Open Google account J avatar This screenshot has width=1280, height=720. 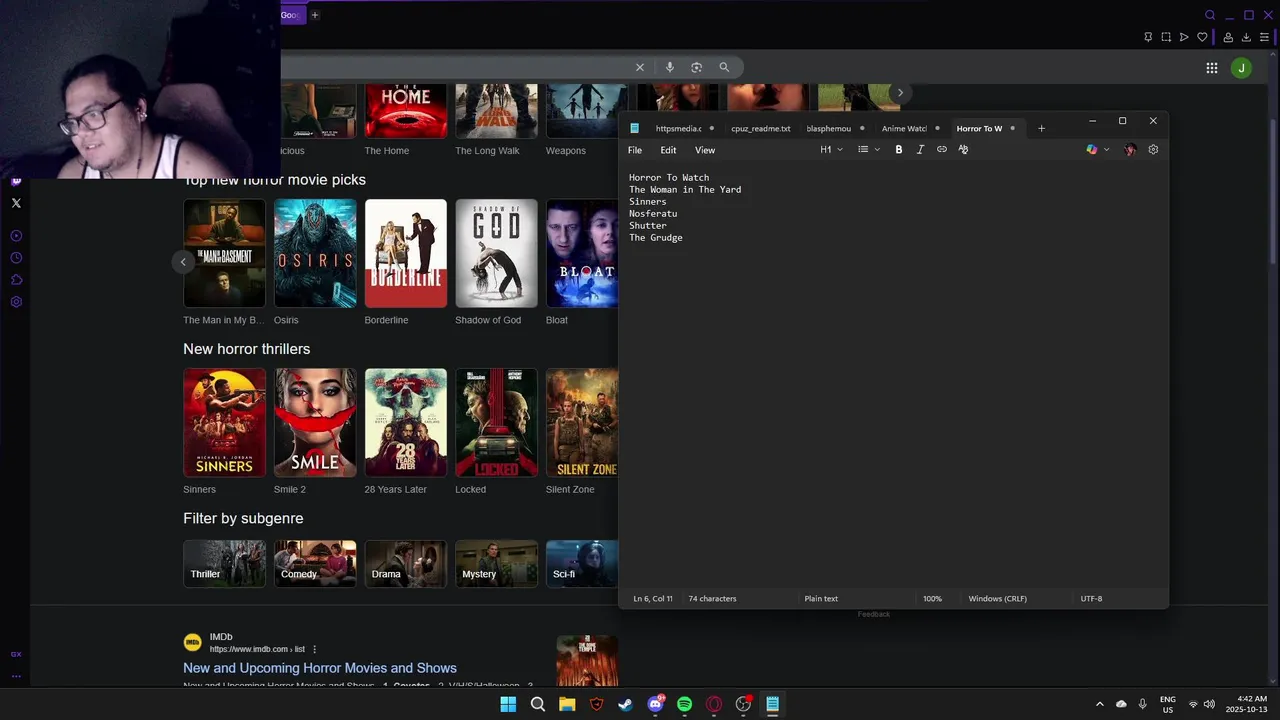(x=1241, y=68)
